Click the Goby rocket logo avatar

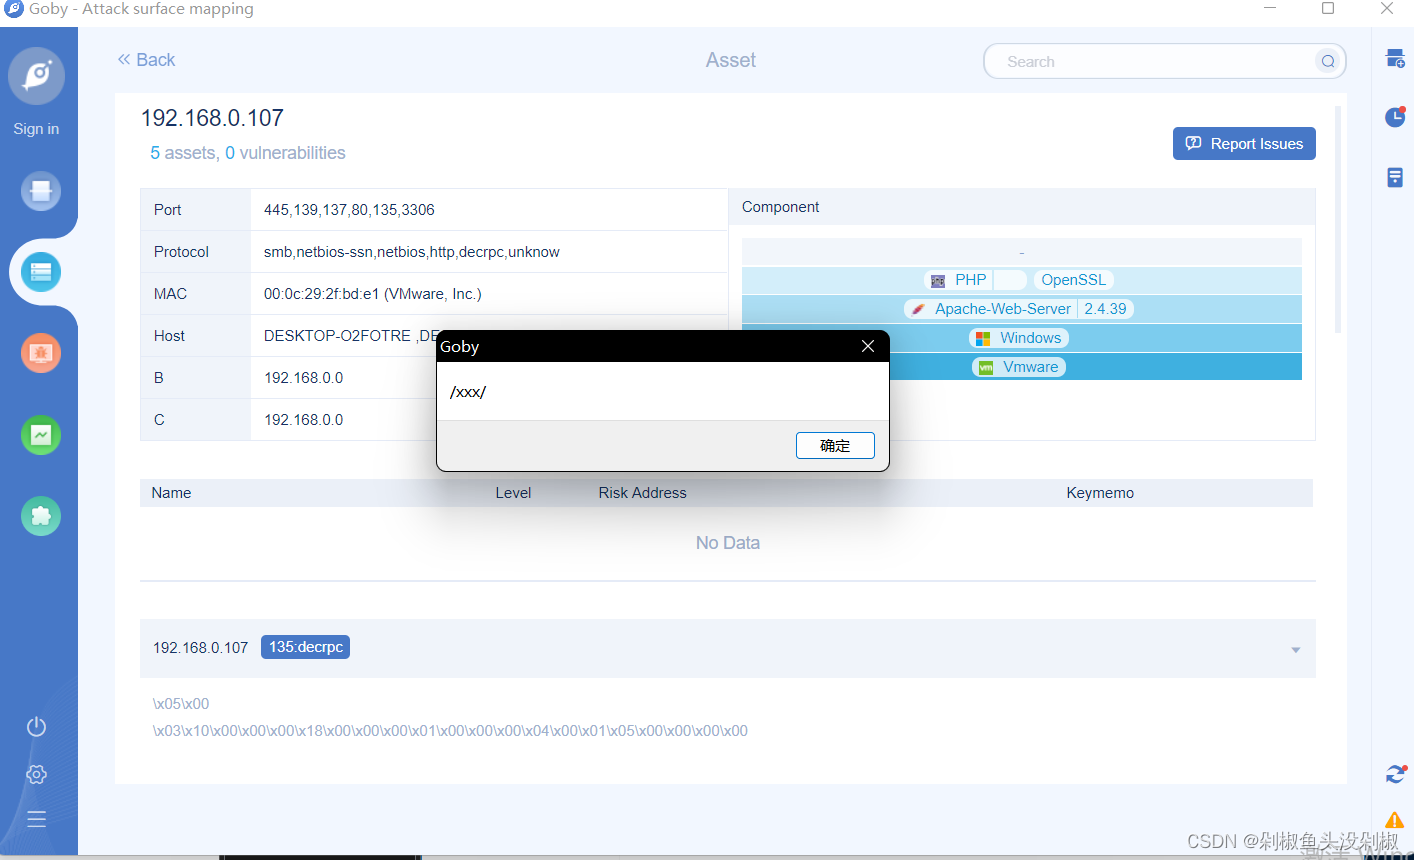click(37, 76)
